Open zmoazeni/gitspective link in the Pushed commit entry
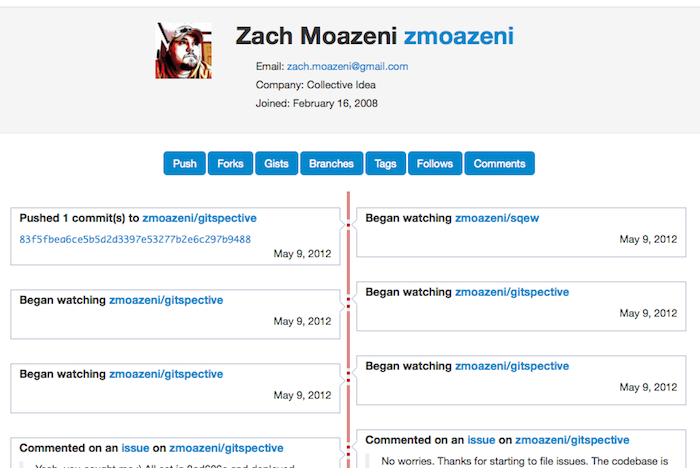Image resolution: width=700 pixels, height=468 pixels. 199,217
